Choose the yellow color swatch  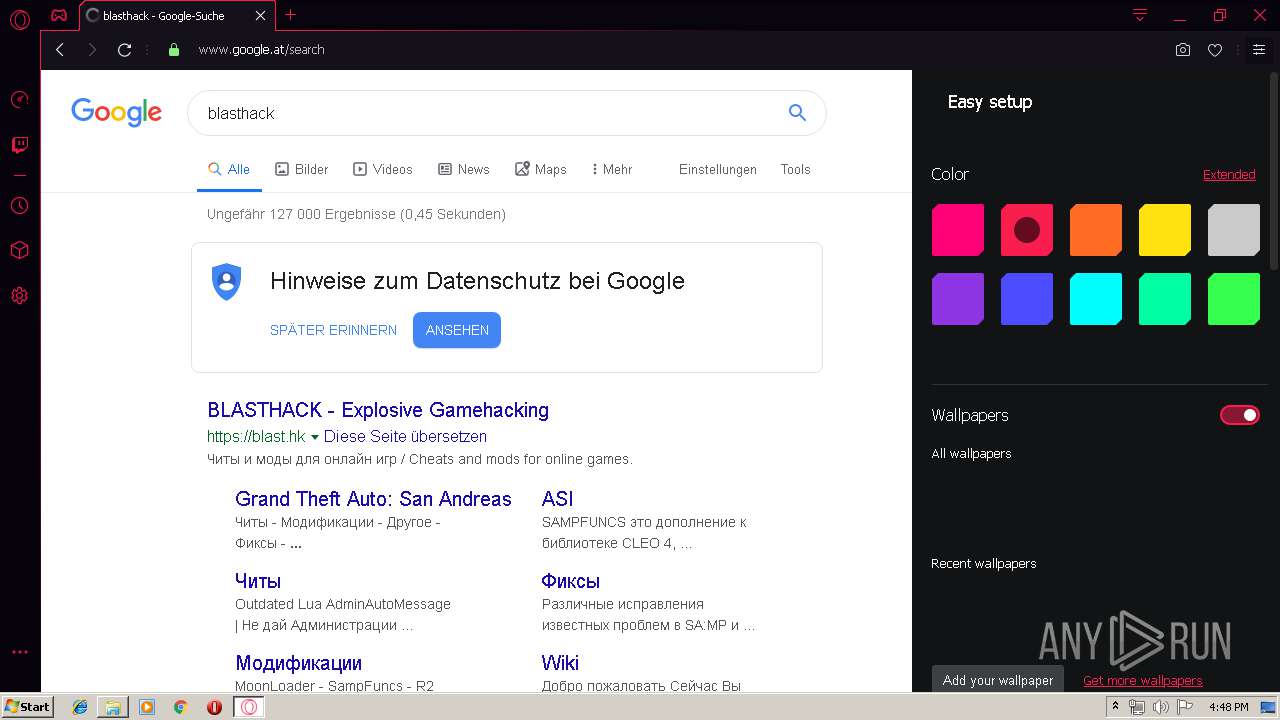[x=1165, y=230]
